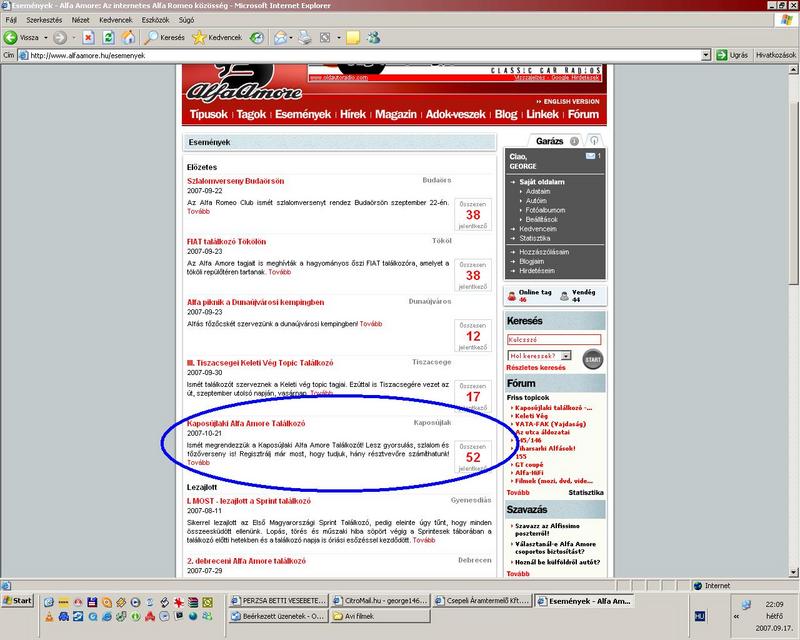Click the grey Forward arrow button
800x640 pixels.
[60, 37]
